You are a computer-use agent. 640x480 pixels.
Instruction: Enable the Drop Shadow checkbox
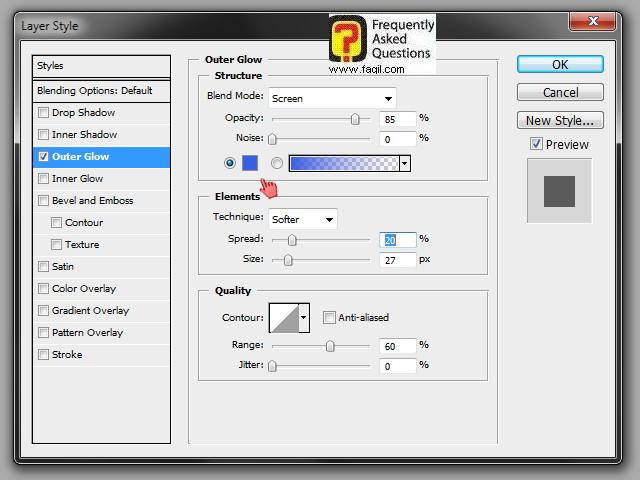click(x=43, y=113)
